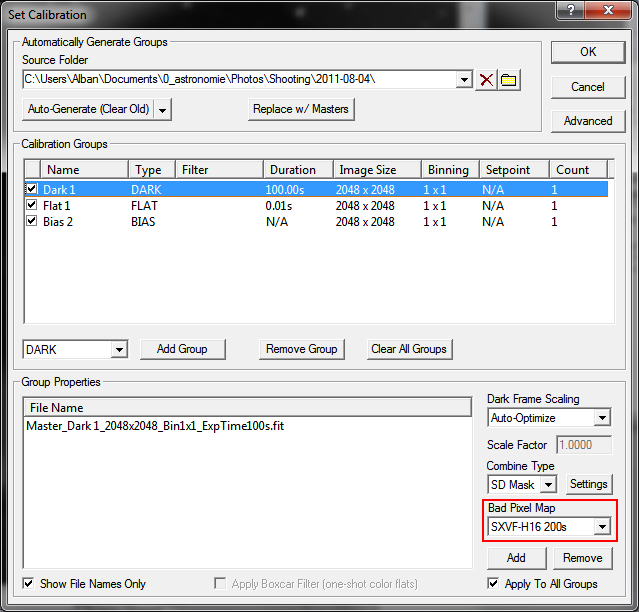Open the DARK group type dropdown
The width and height of the screenshot is (639, 612).
119,350
